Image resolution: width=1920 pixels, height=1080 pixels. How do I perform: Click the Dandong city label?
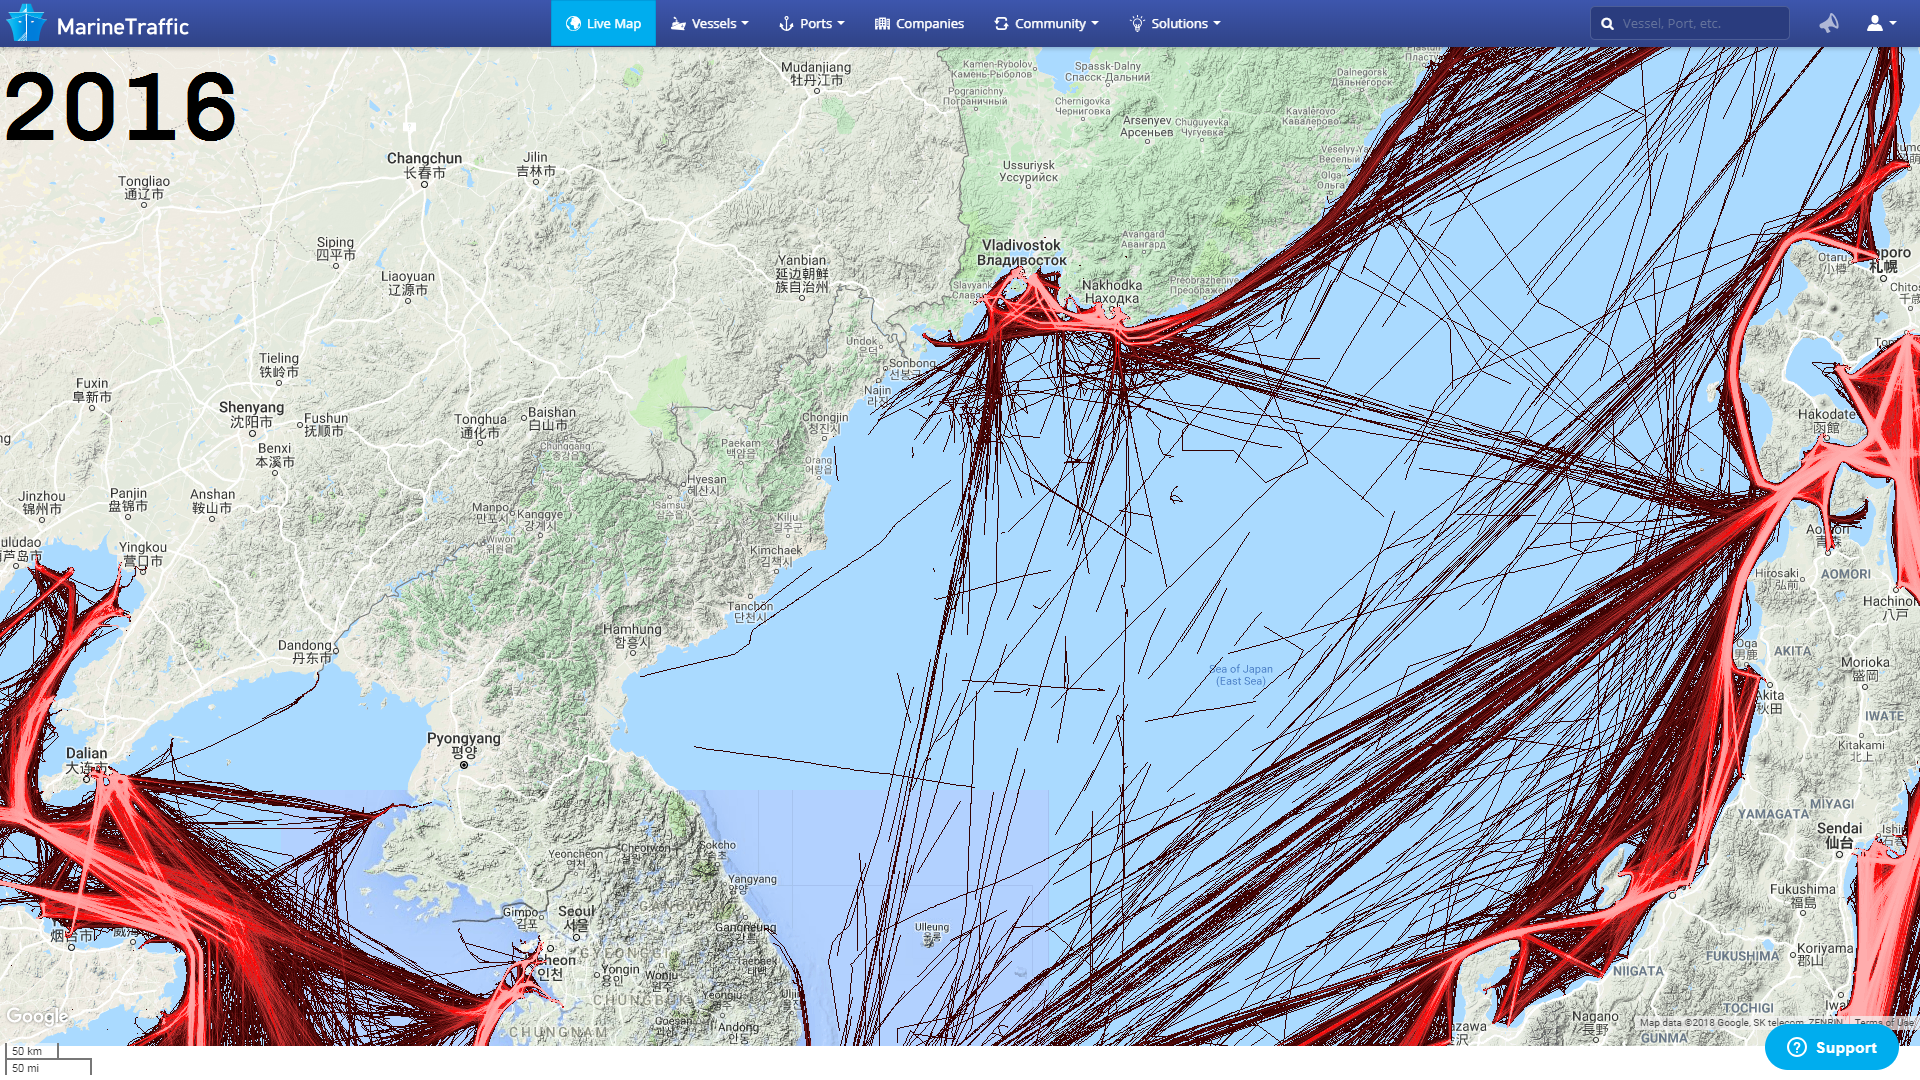(305, 651)
